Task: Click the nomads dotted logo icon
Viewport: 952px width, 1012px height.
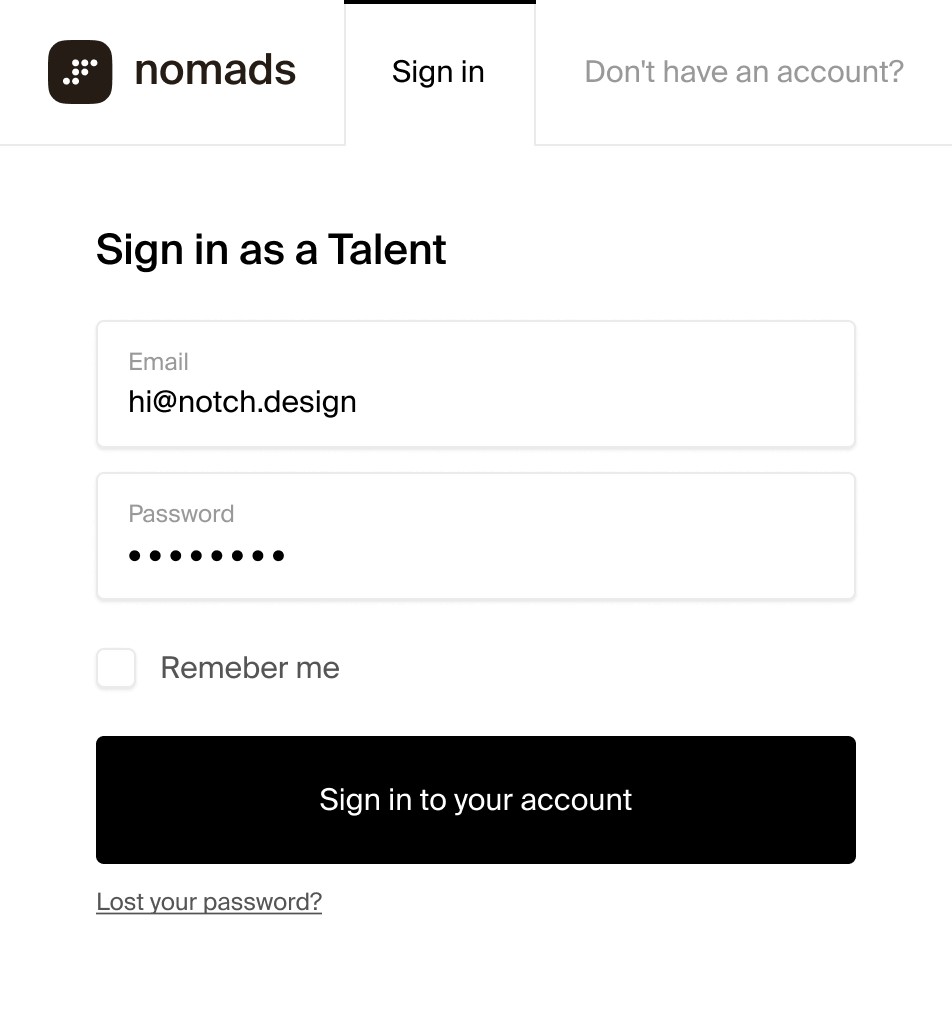Action: coord(80,72)
